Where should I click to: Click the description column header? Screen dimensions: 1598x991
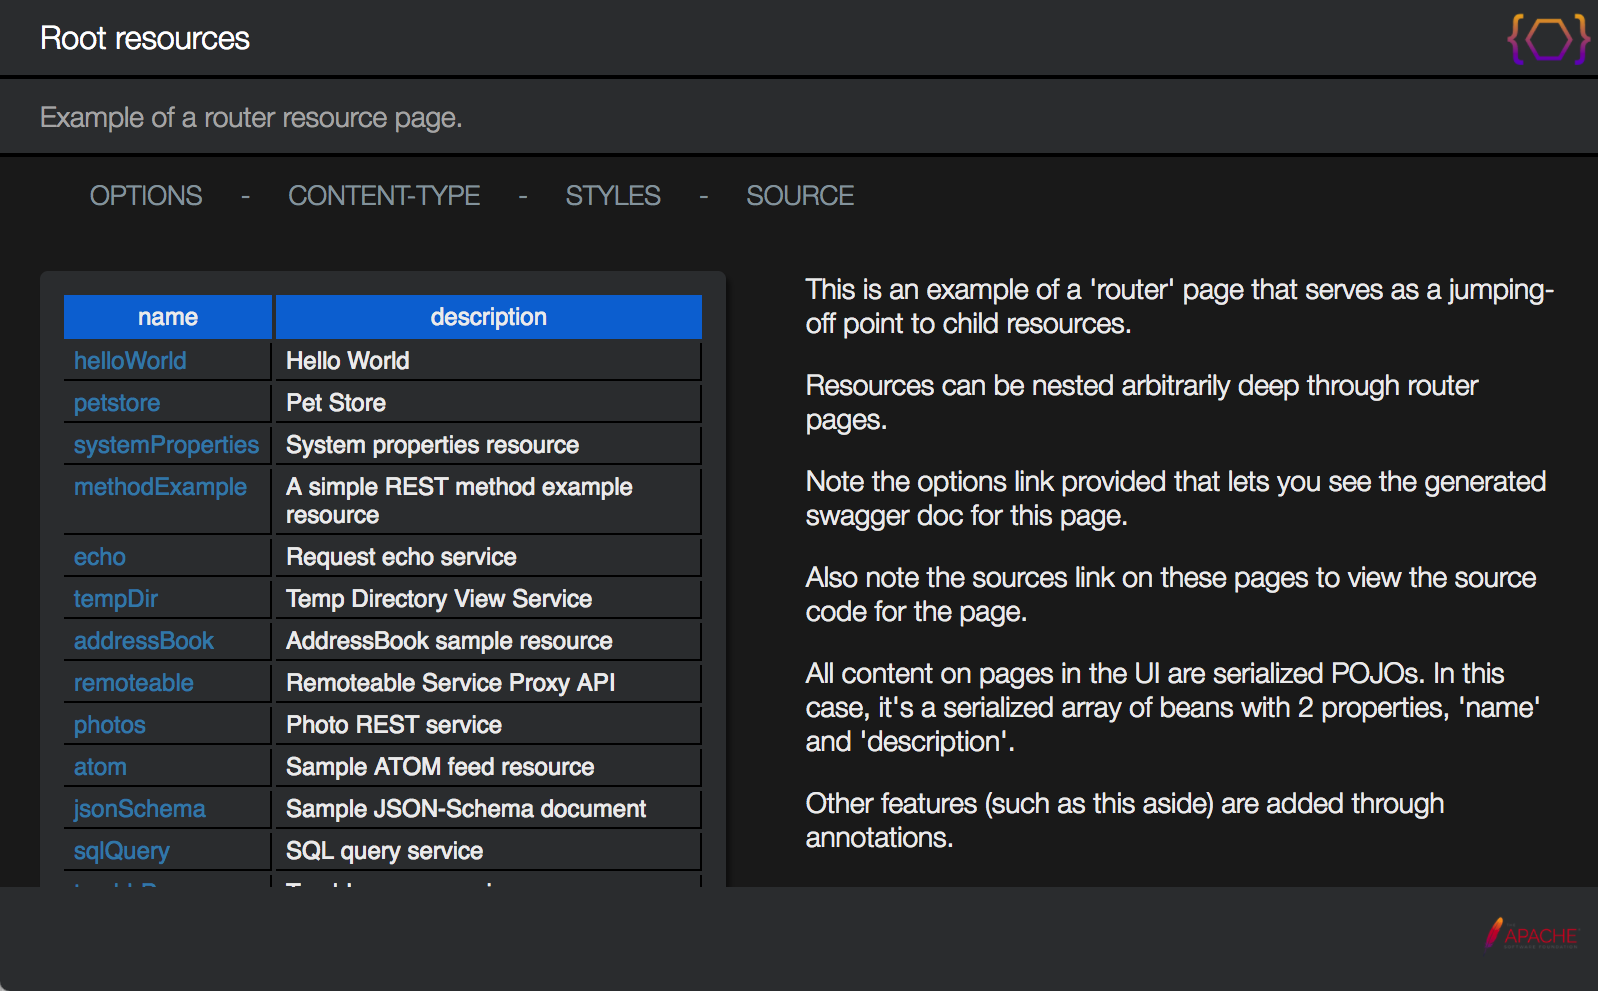click(x=488, y=317)
